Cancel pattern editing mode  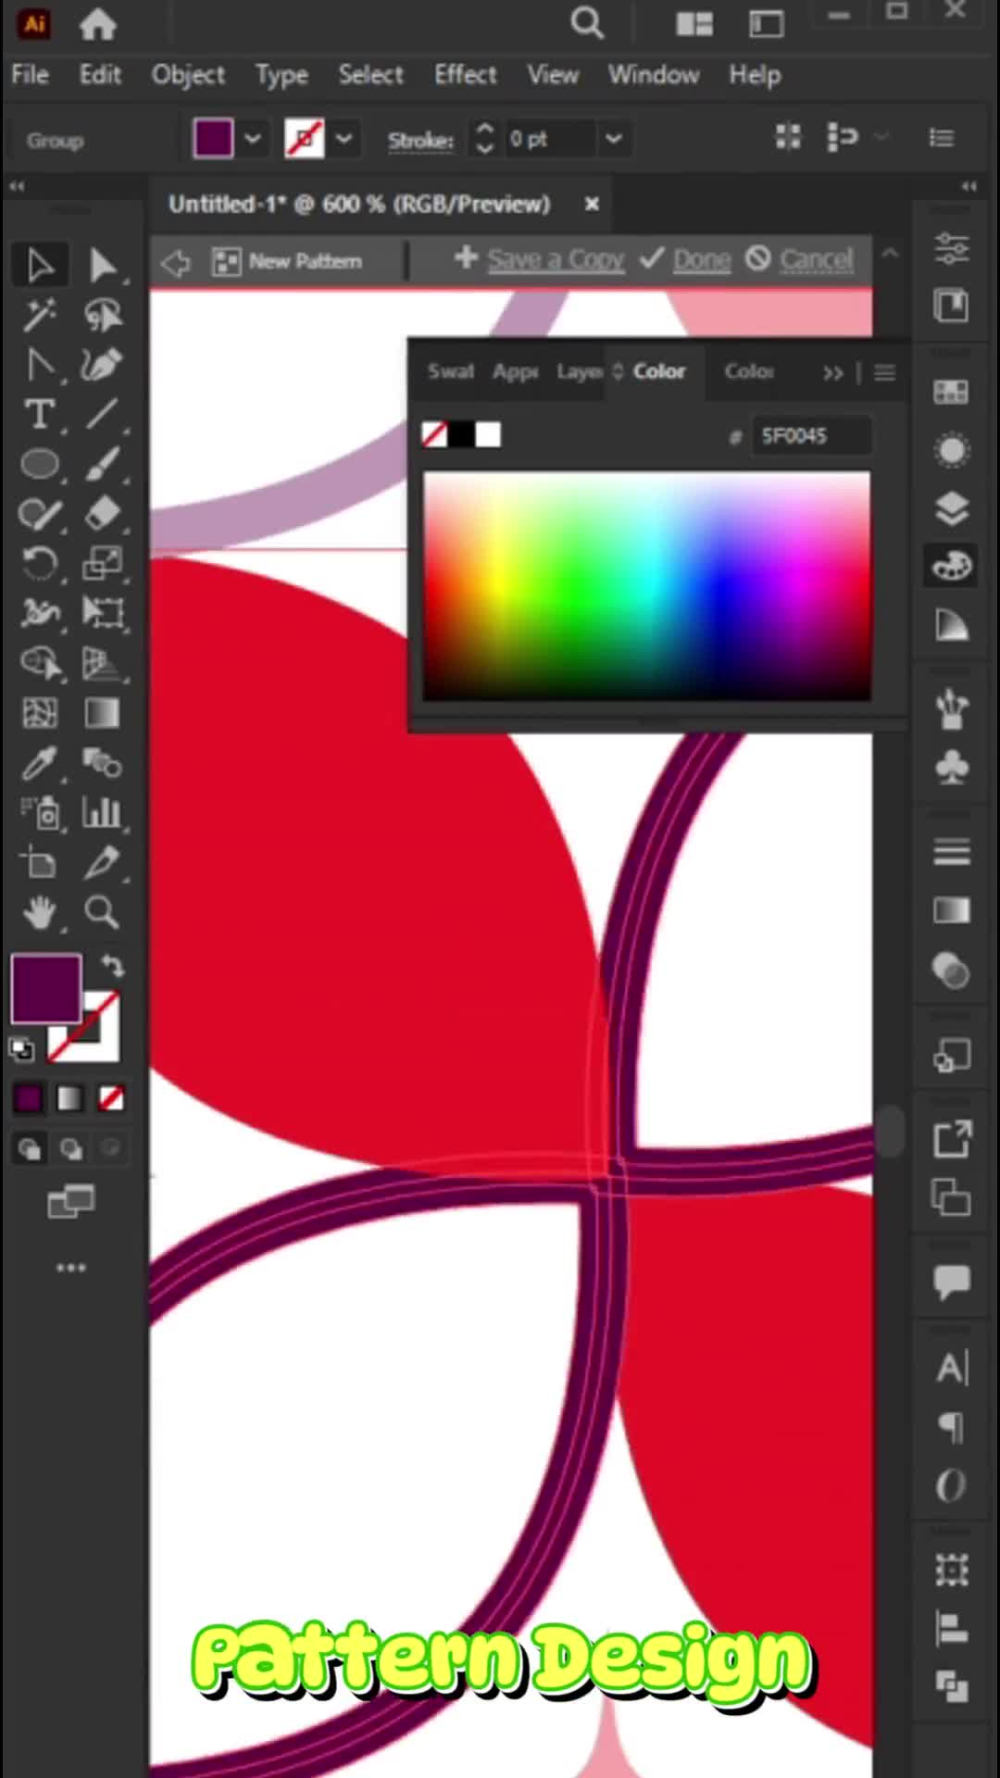coord(816,260)
